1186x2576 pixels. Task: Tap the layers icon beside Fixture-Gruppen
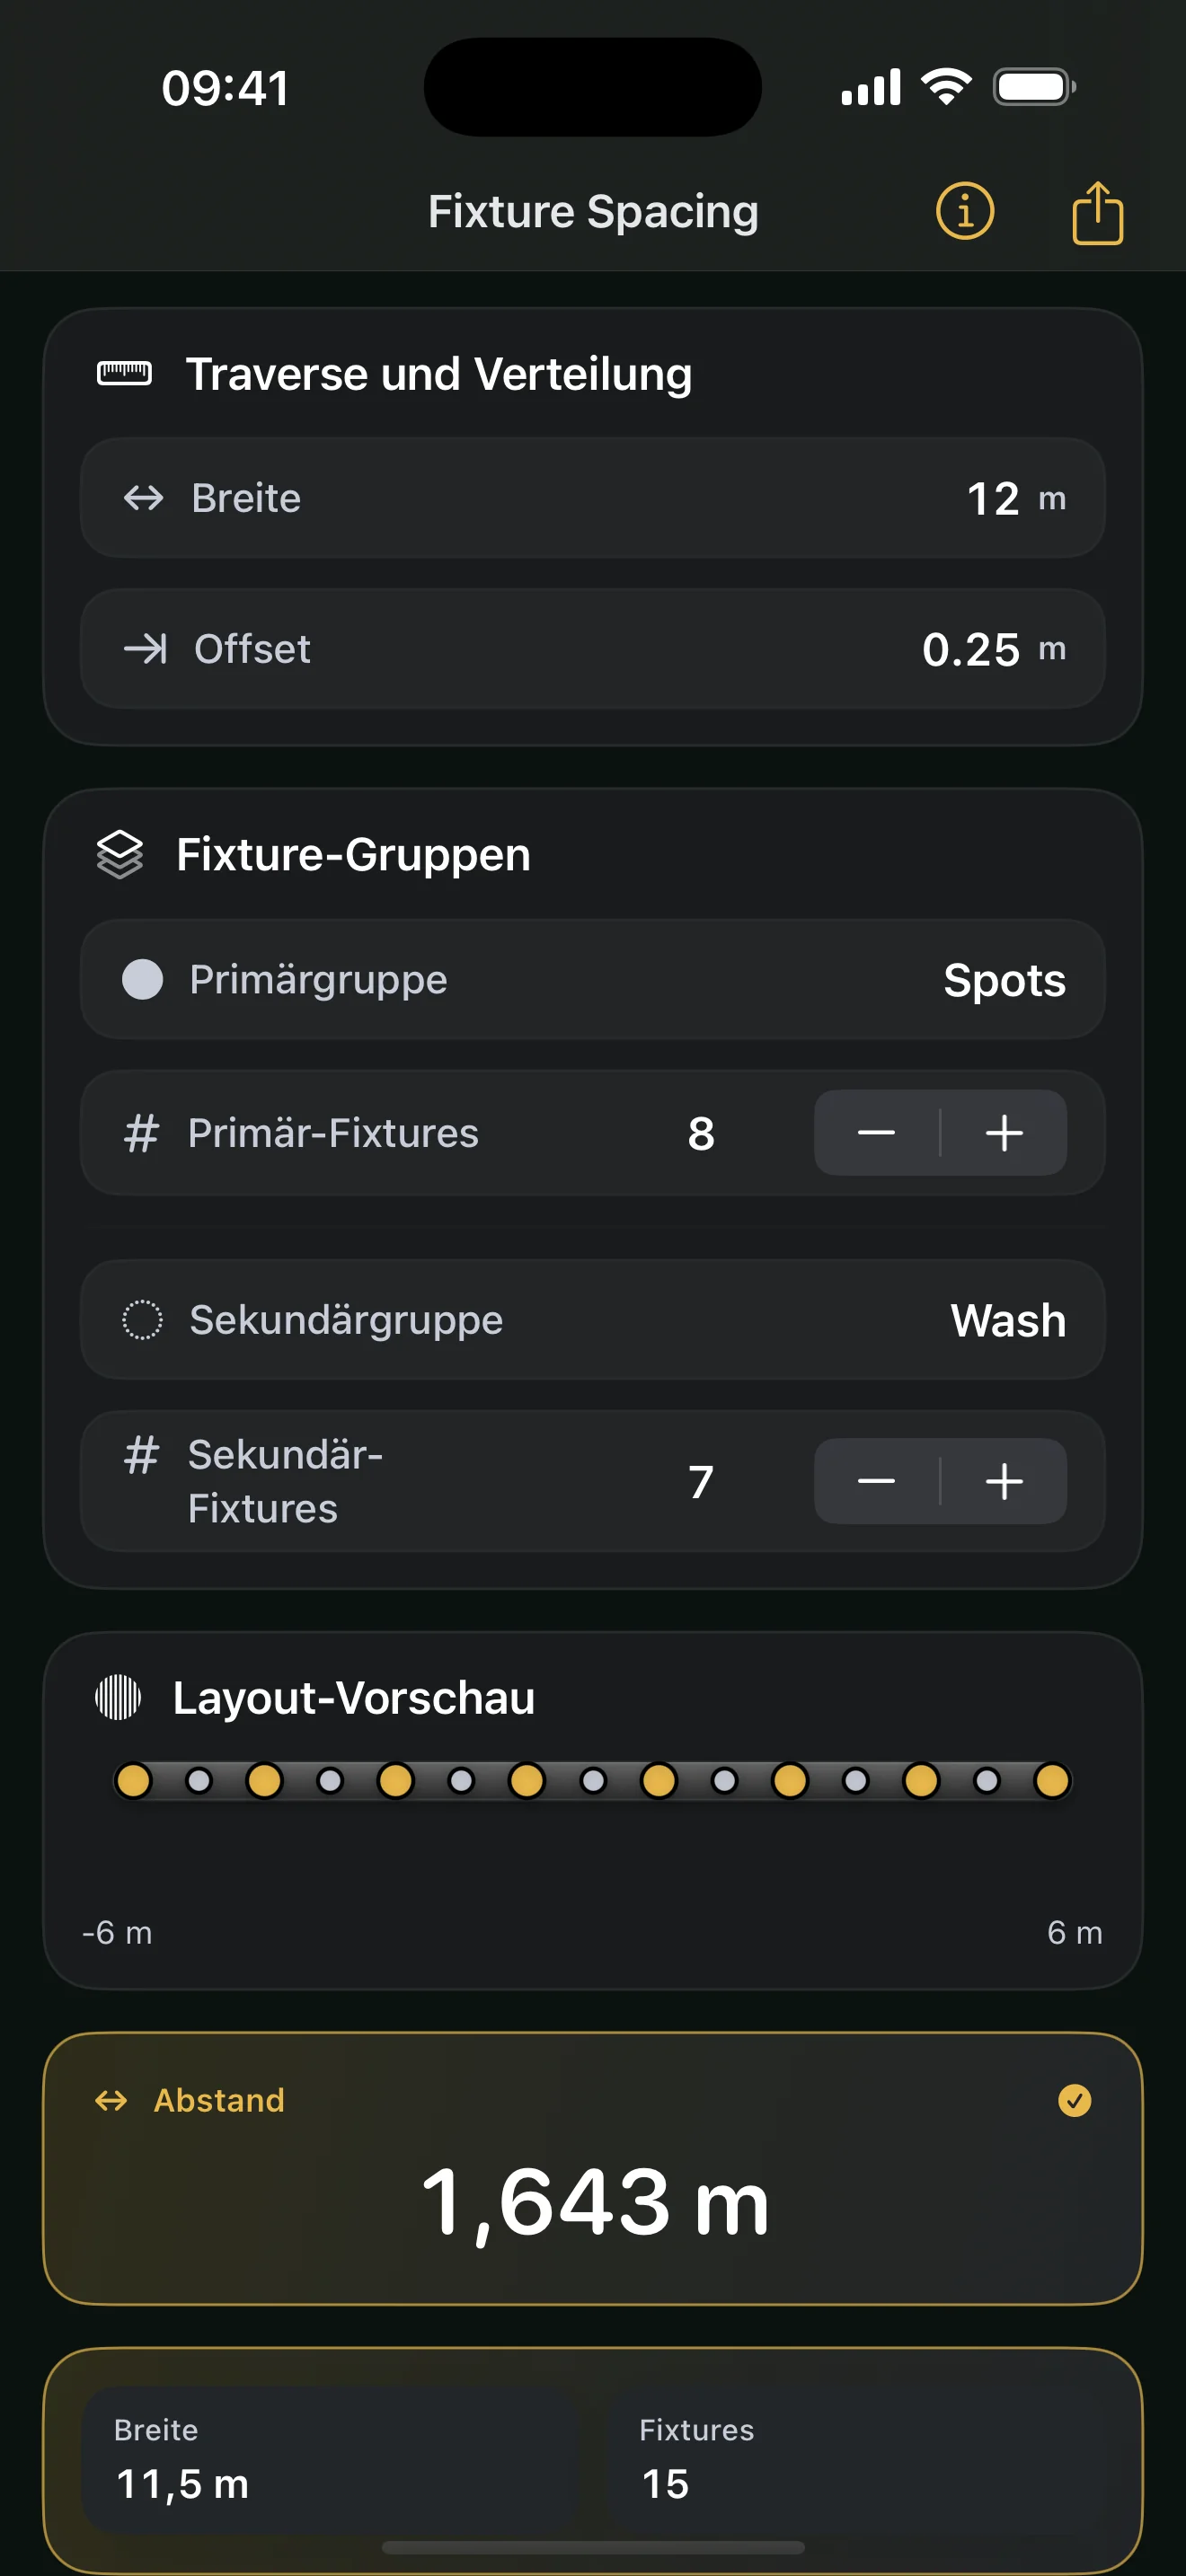click(x=120, y=855)
